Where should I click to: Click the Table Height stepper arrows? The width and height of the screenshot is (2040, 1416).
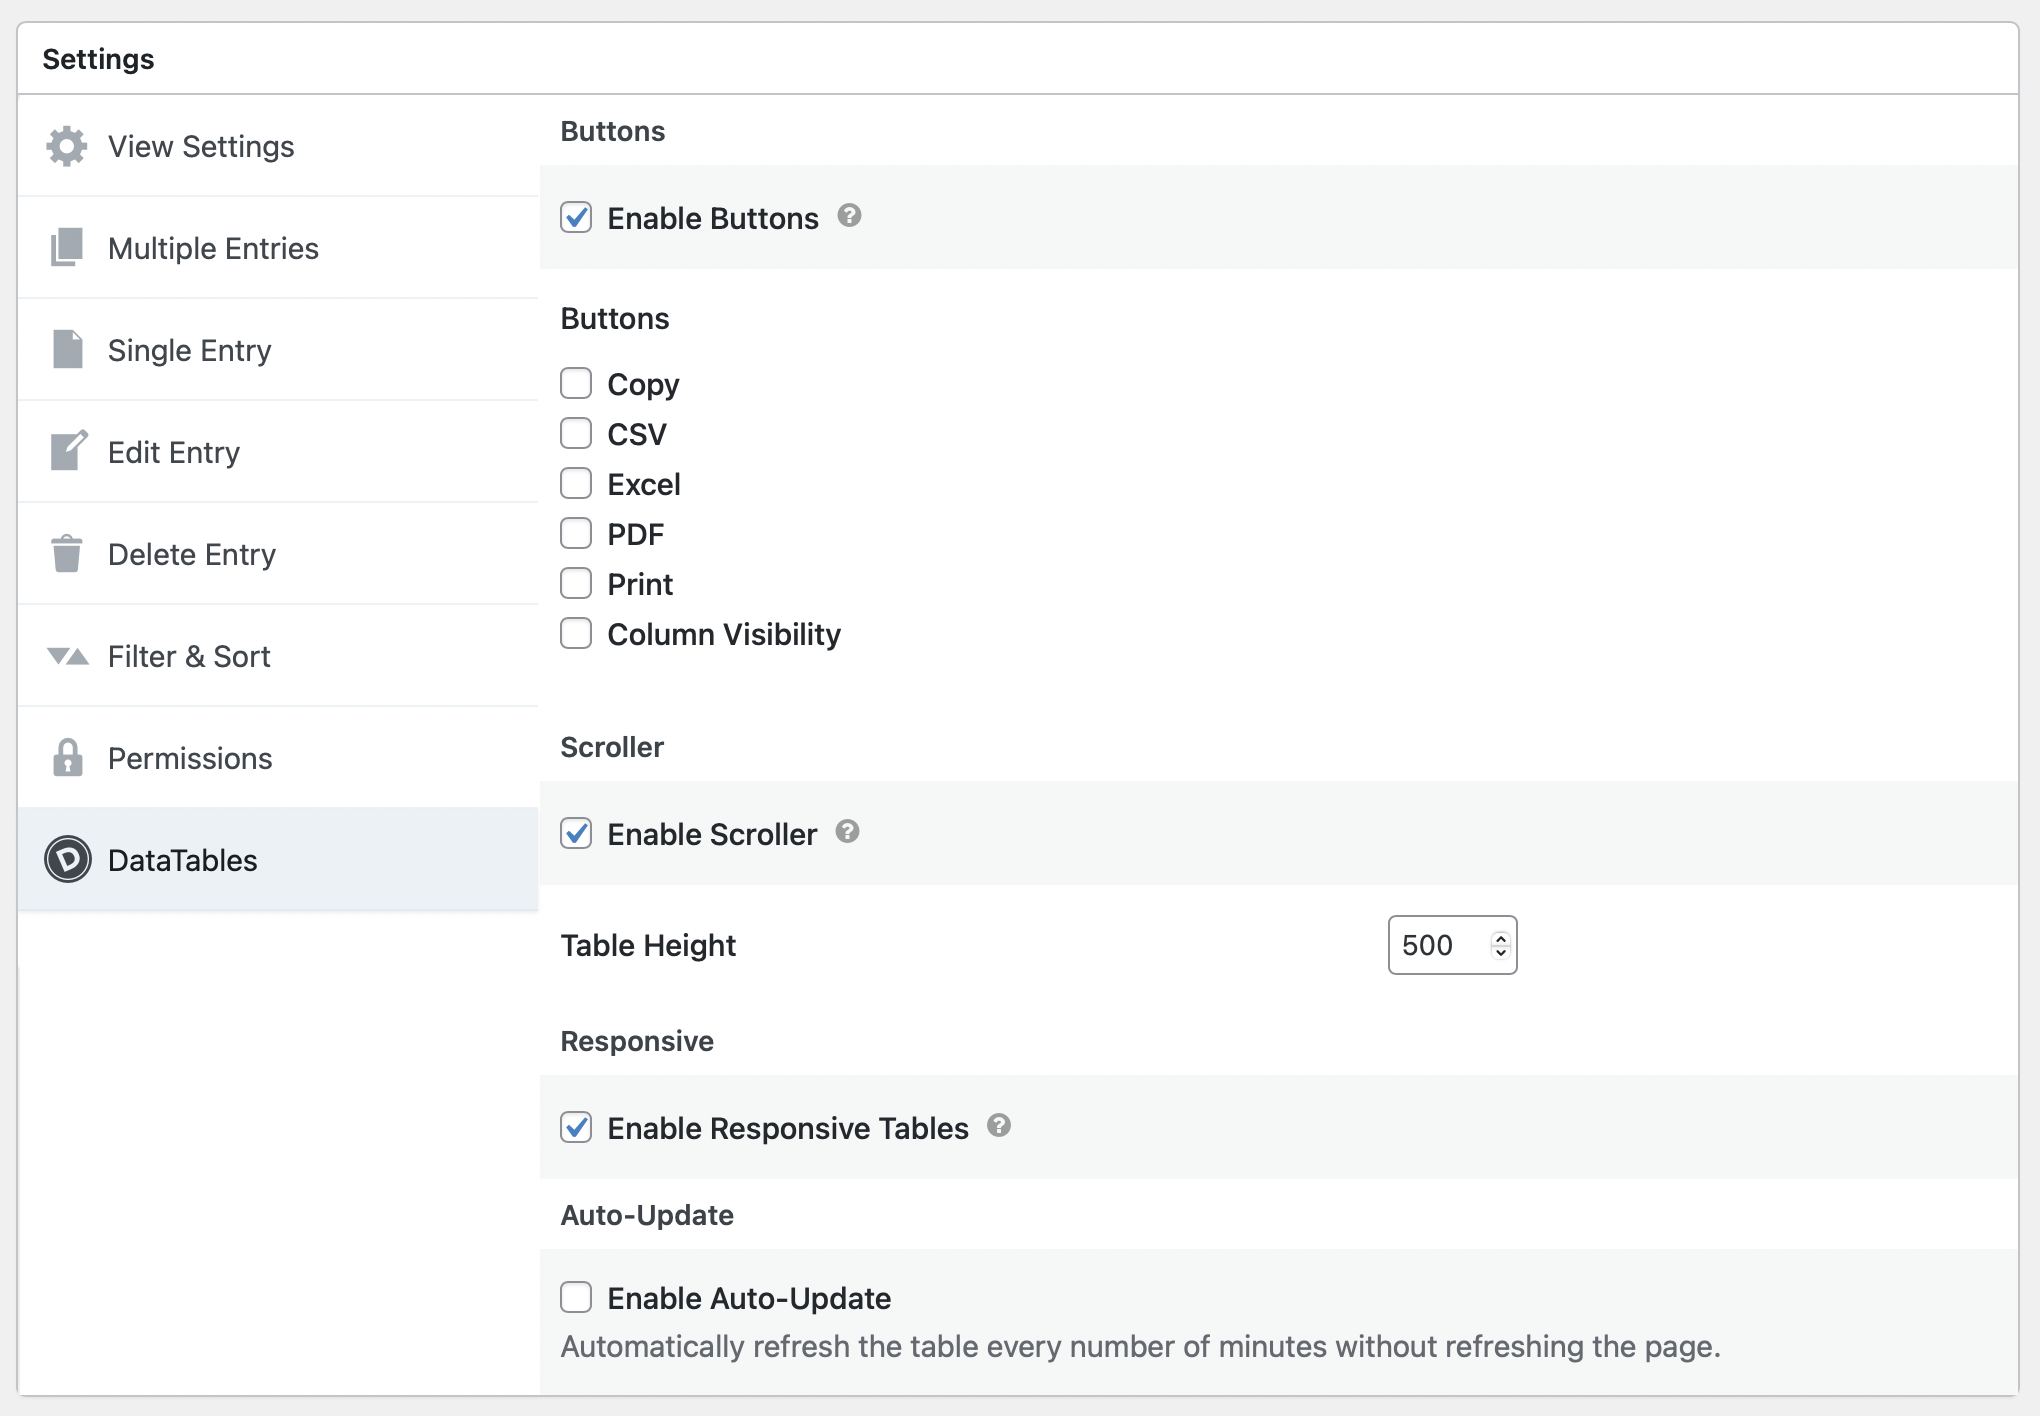(x=1500, y=945)
